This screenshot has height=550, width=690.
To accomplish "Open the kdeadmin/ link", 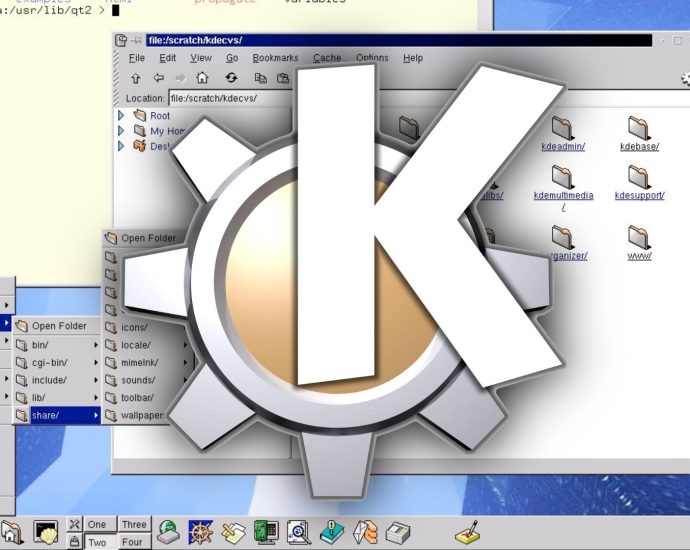I will tap(563, 147).
